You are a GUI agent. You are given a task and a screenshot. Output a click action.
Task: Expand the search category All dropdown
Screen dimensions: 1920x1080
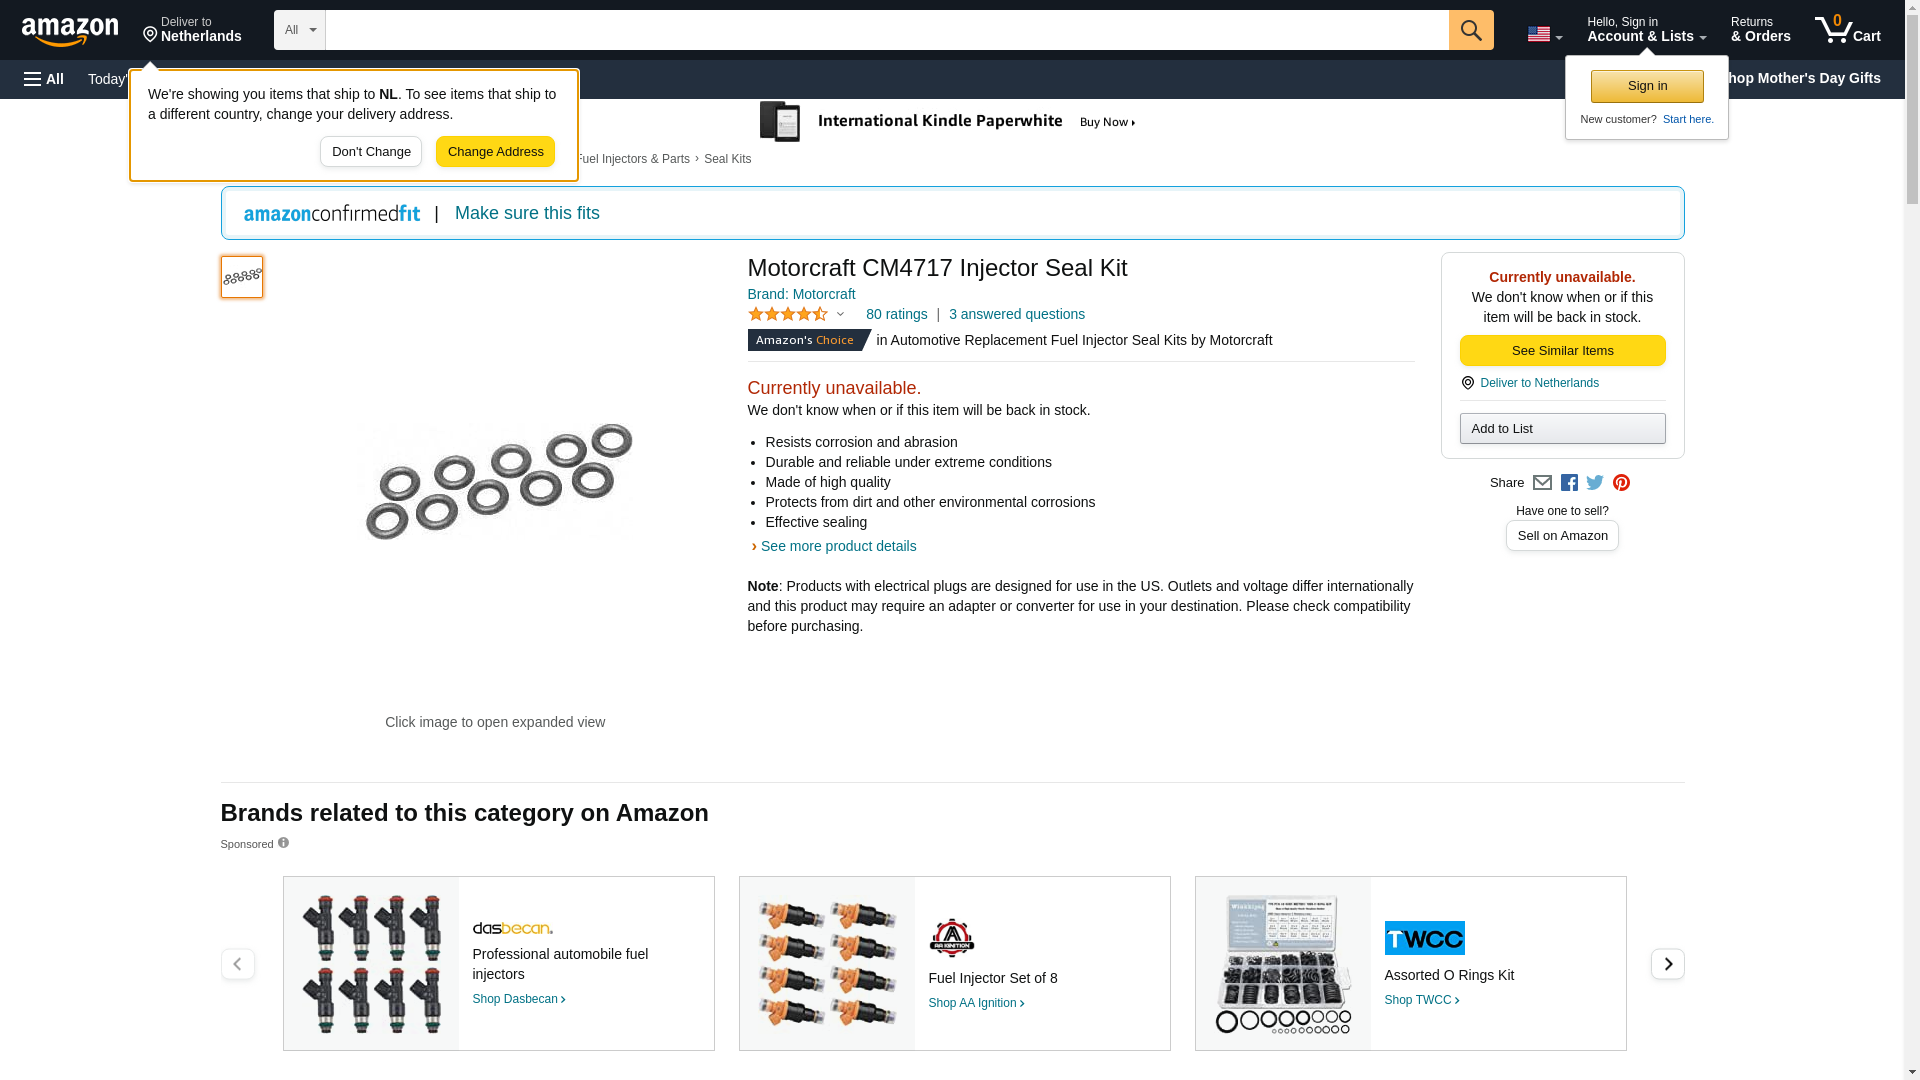tap(299, 30)
